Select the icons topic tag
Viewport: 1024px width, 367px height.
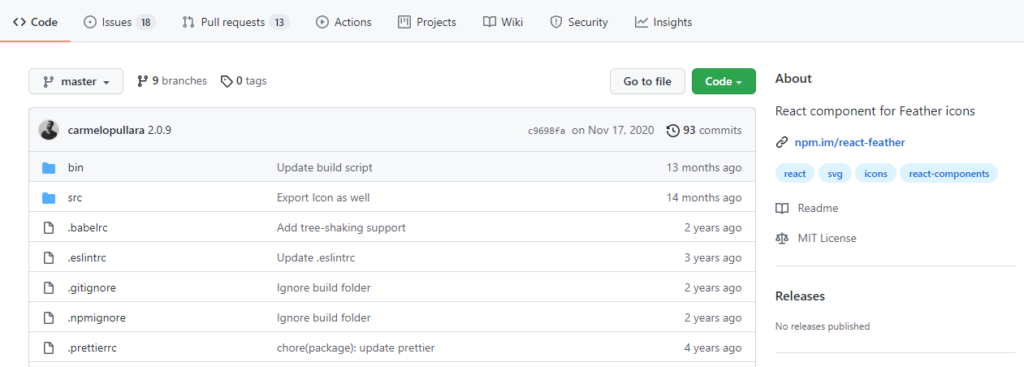tap(876, 174)
